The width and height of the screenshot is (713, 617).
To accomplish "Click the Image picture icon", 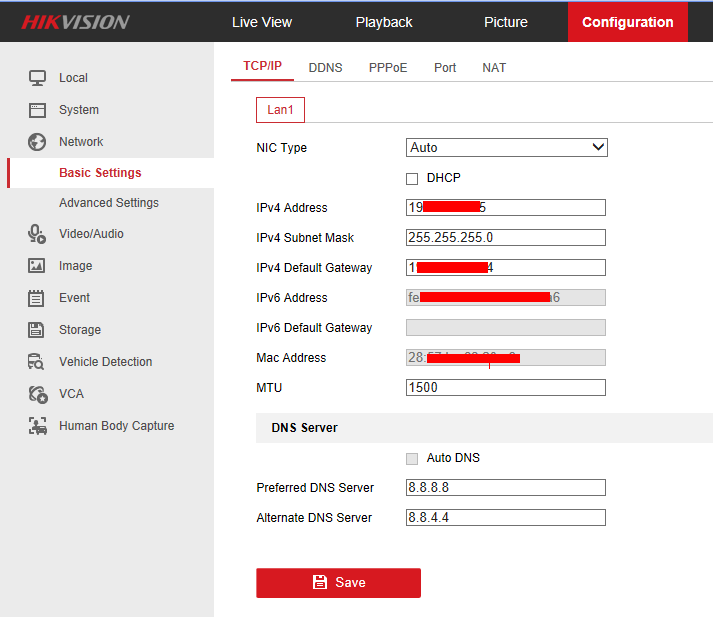I will (x=37, y=266).
